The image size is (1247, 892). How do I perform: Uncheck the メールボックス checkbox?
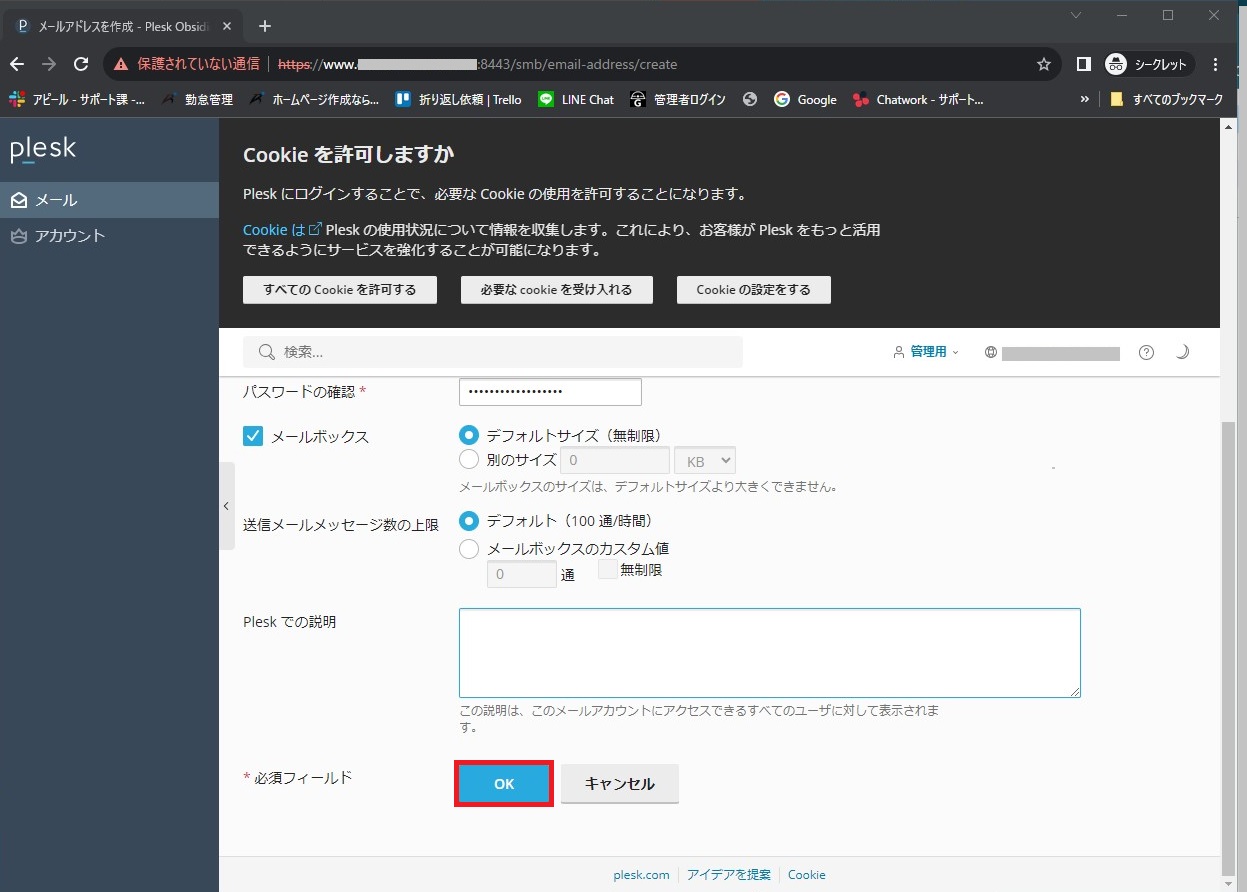(253, 436)
